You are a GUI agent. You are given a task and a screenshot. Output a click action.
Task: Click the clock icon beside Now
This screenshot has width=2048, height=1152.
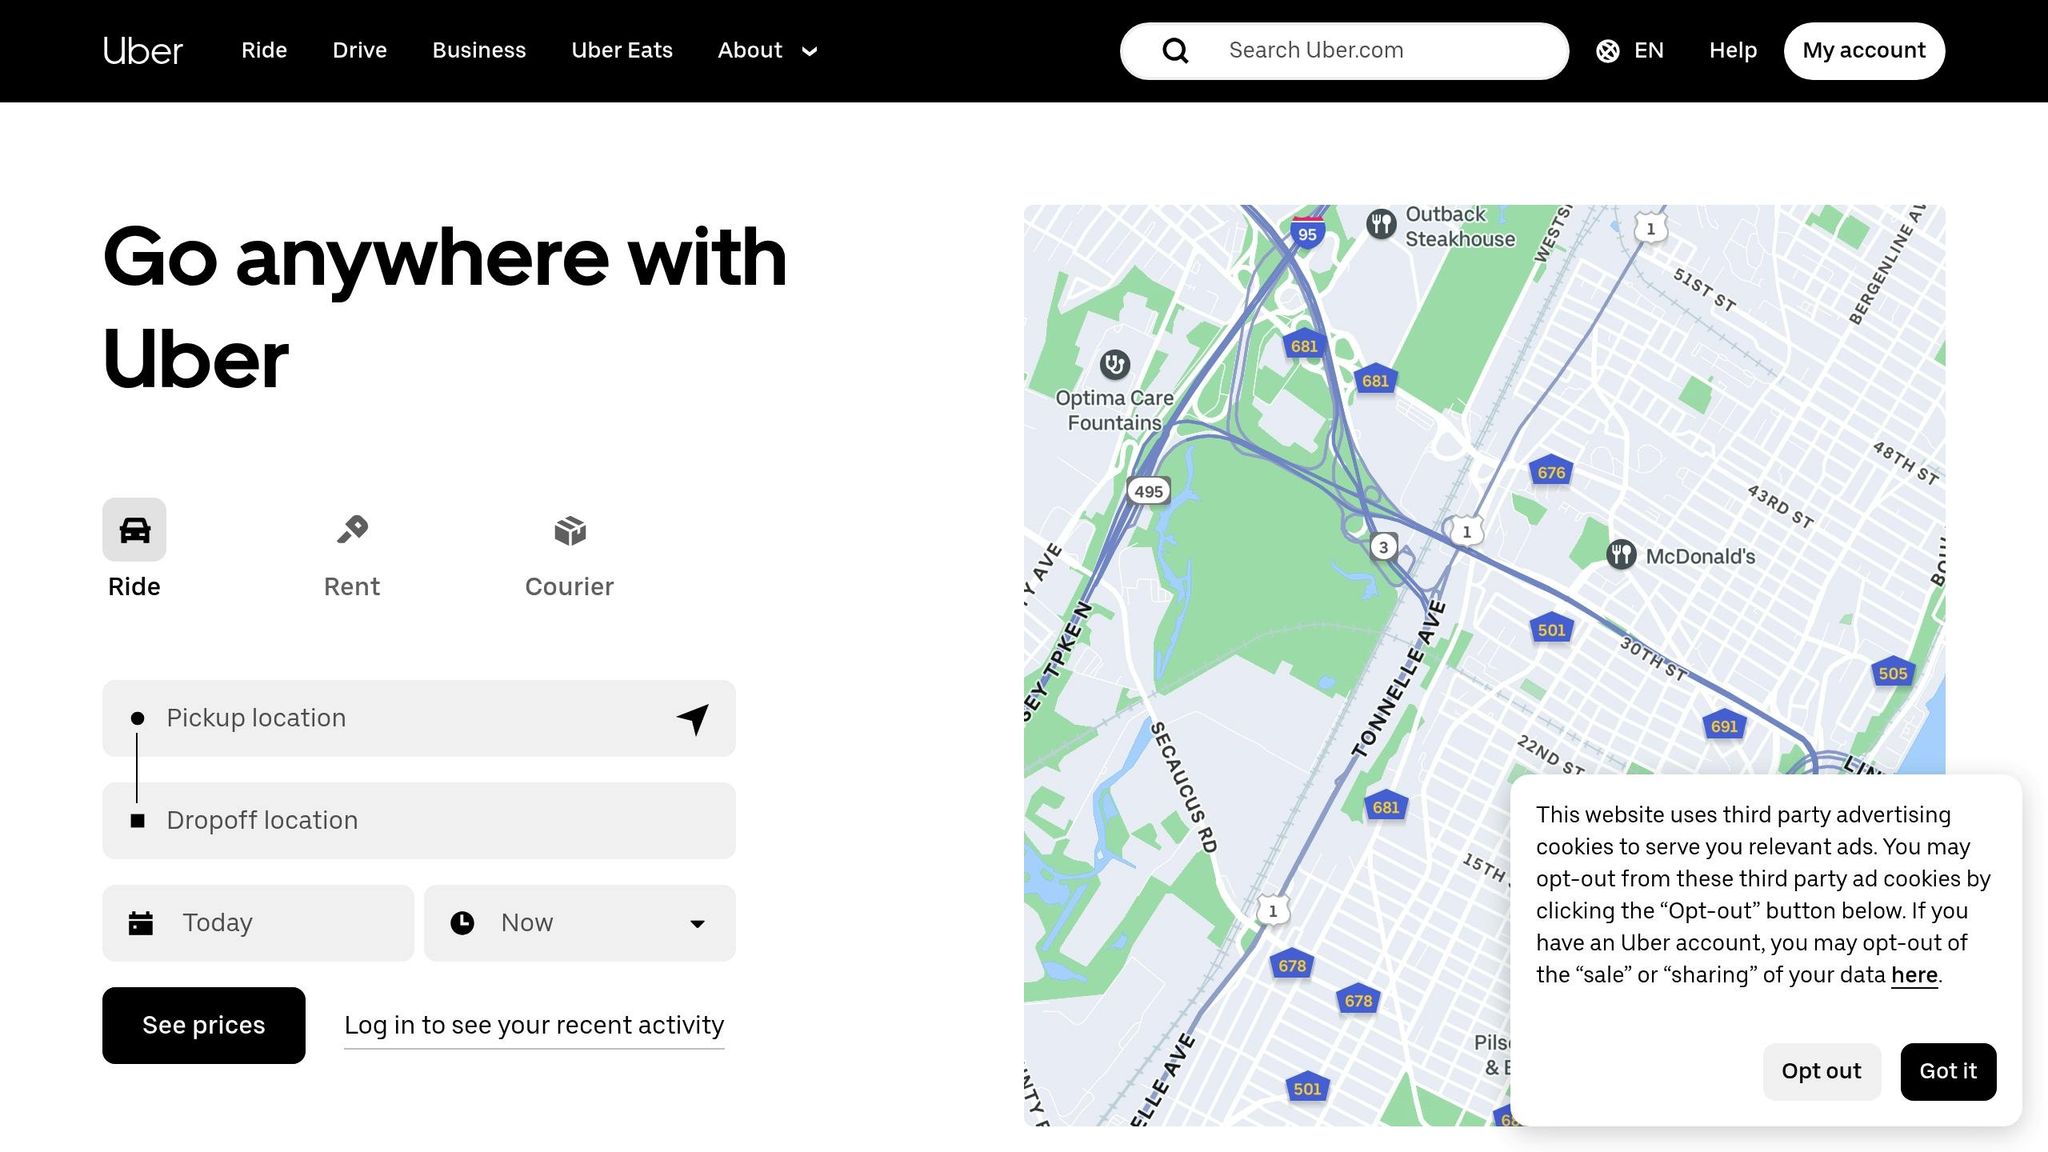(462, 923)
